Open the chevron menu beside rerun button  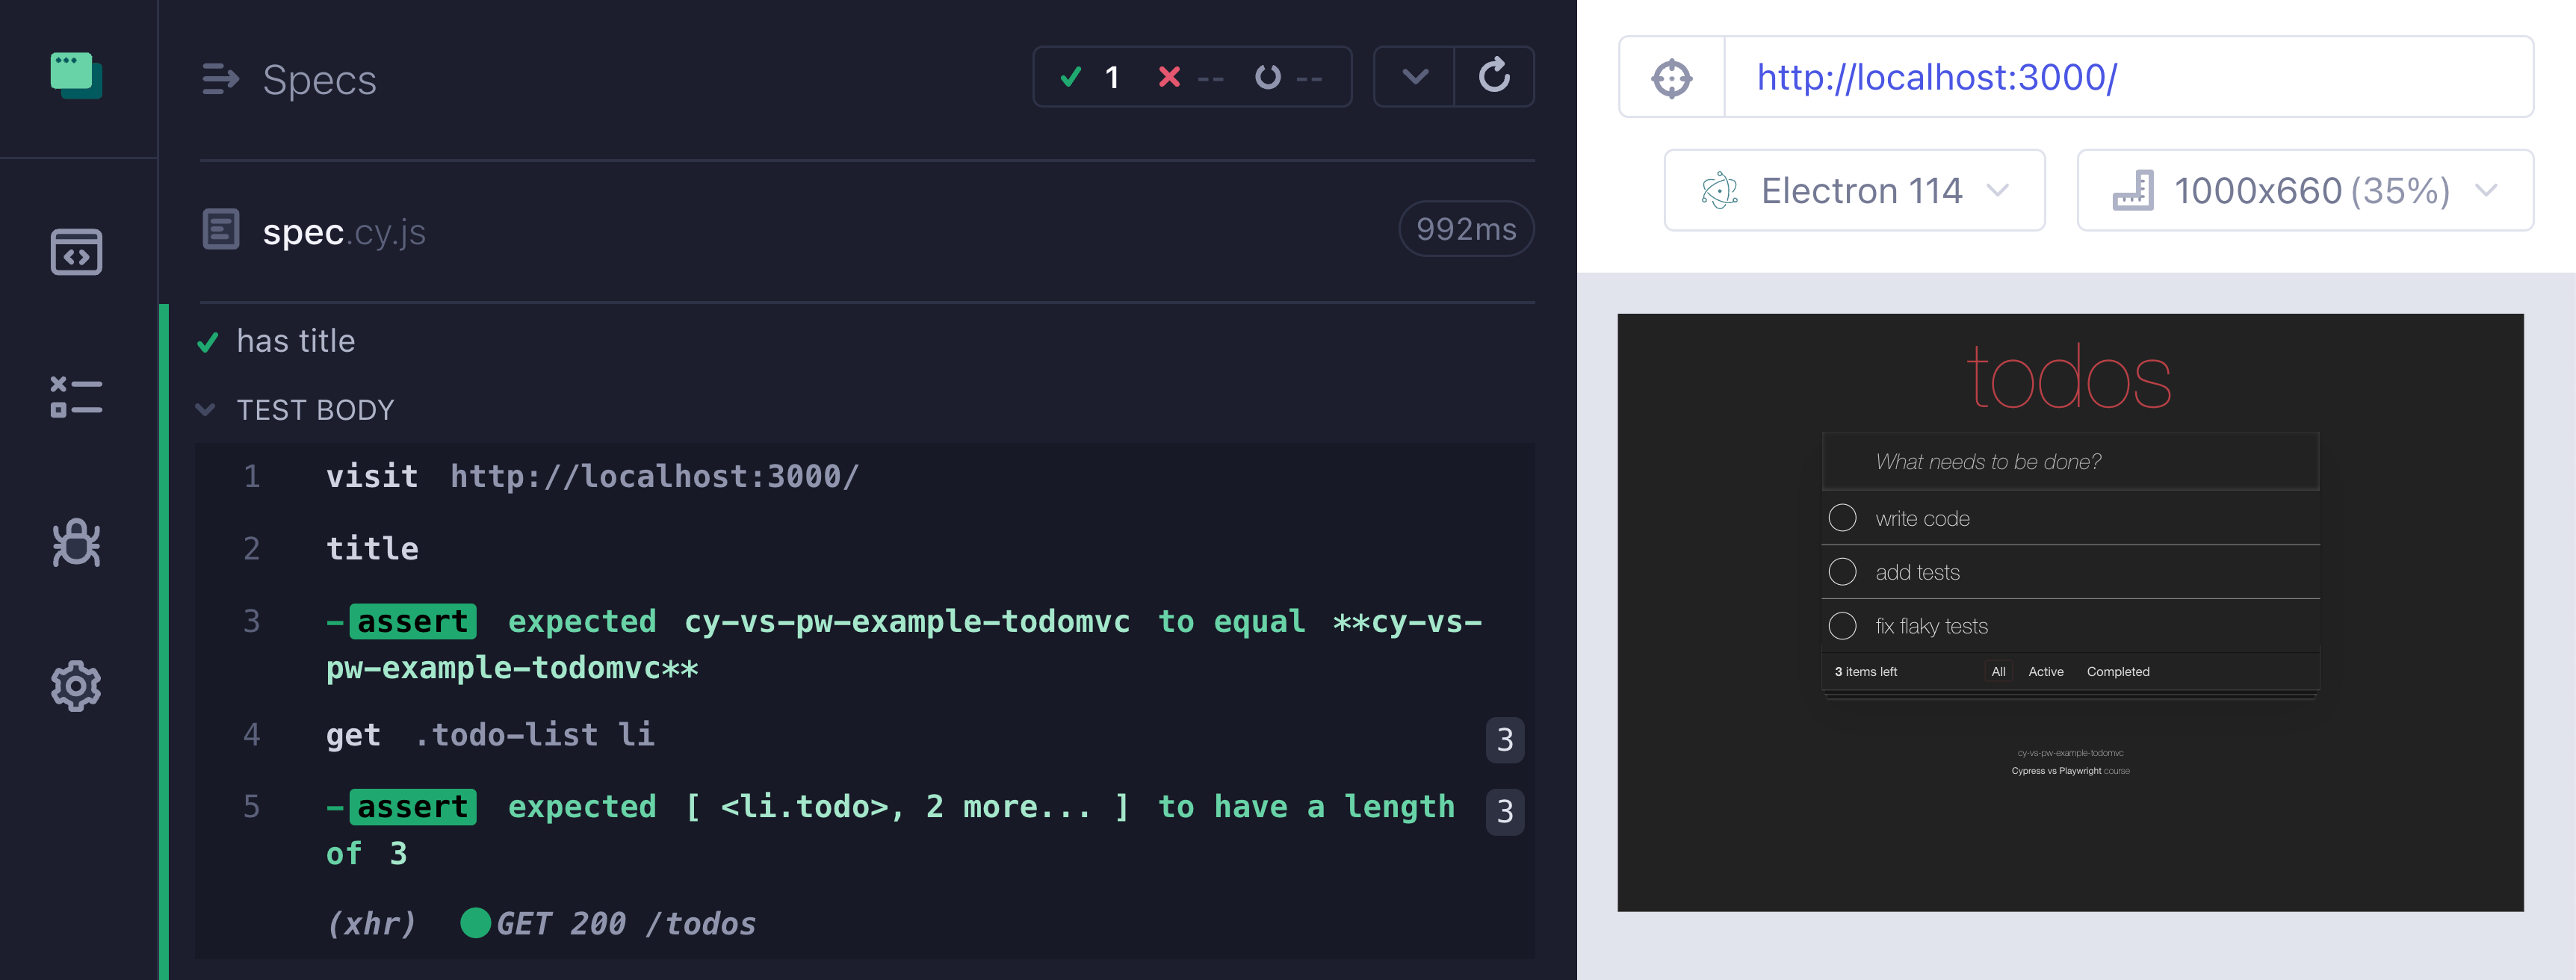click(x=1415, y=76)
